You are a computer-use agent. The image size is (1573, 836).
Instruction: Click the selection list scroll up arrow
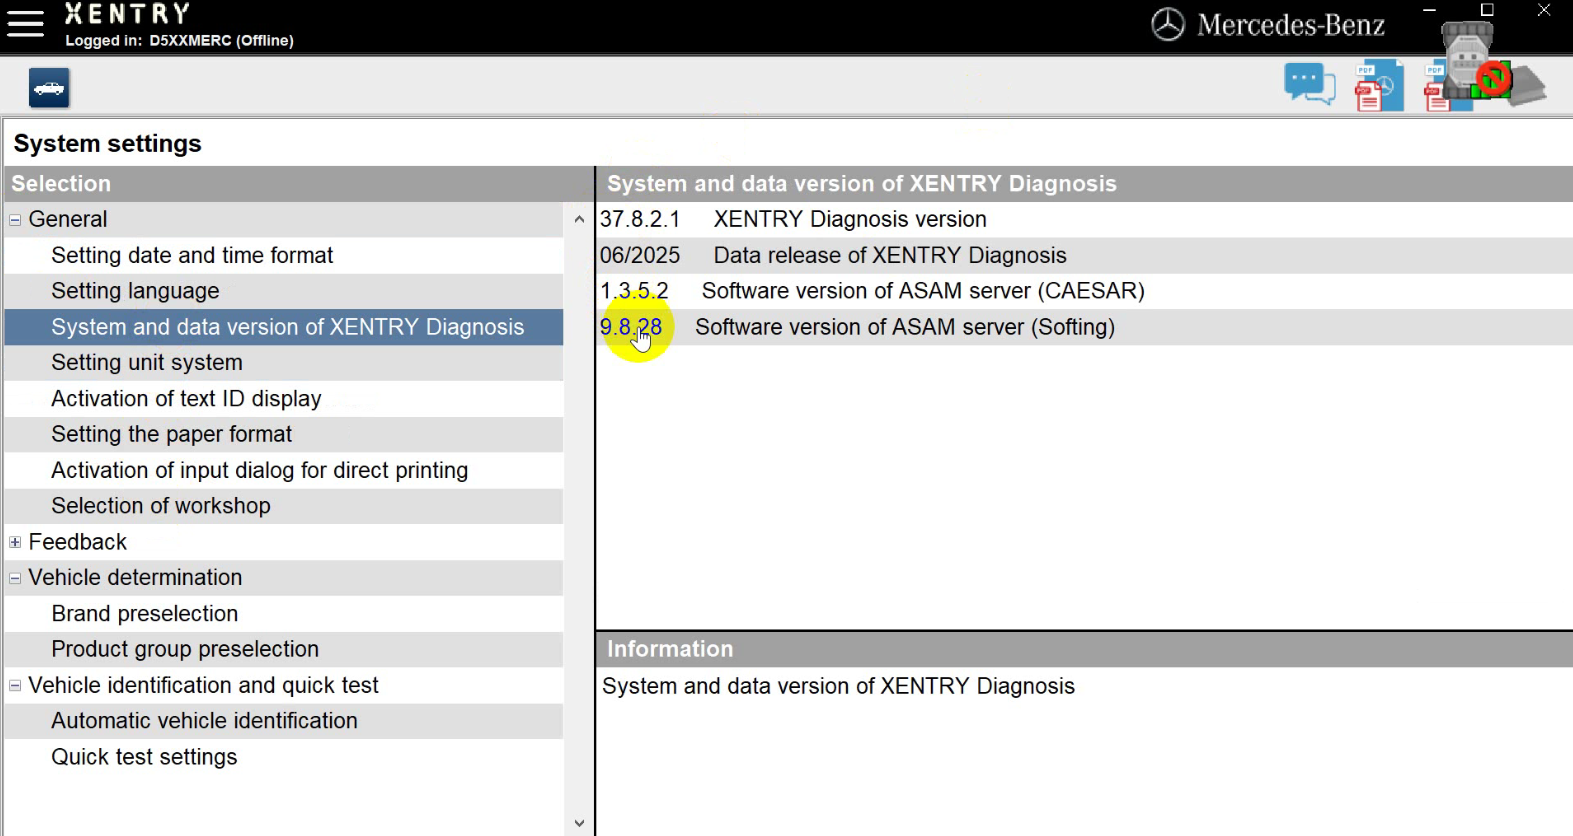579,219
